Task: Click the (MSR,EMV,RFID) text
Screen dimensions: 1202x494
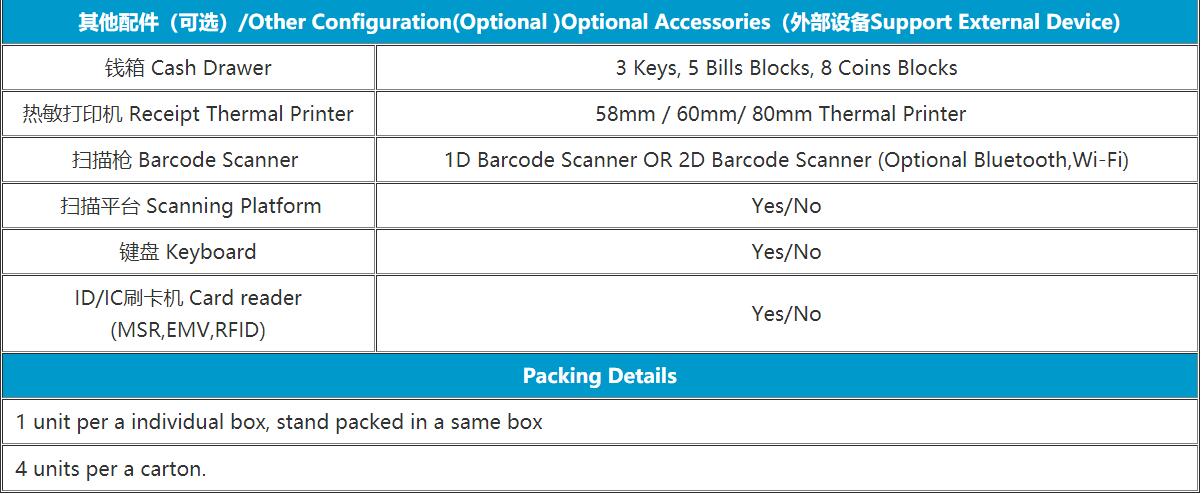Action: pyautogui.click(x=188, y=330)
